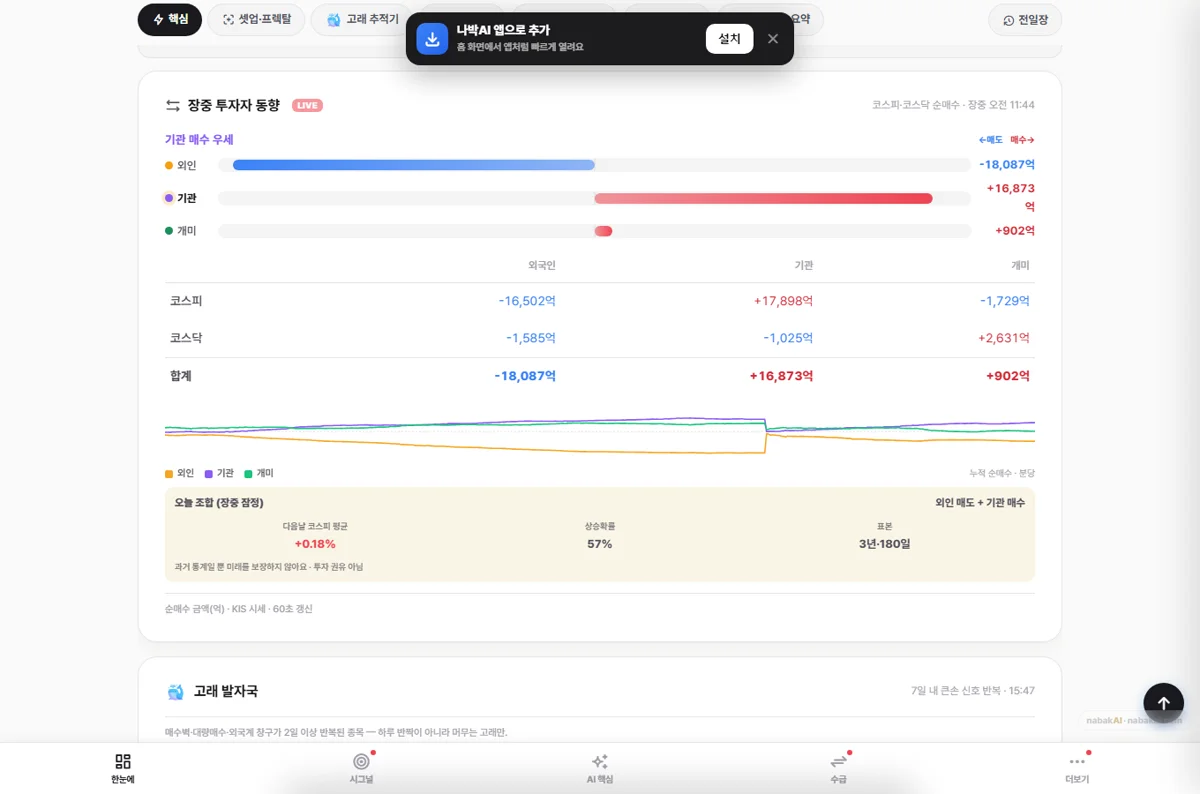
Task: Open the 시그널 bottom navigation tab
Action: 361,768
